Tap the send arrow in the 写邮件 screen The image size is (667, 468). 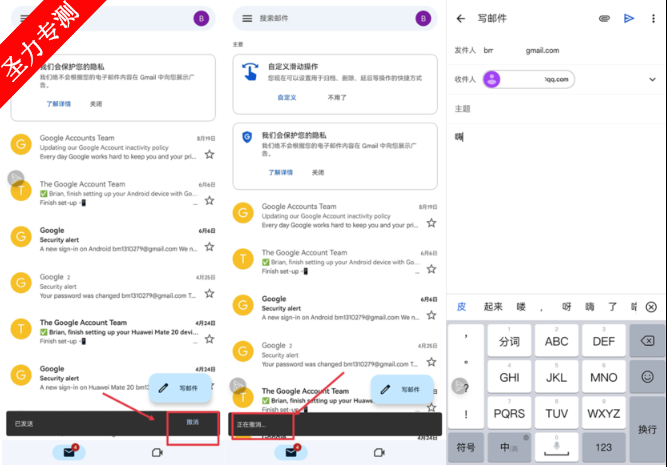[629, 18]
